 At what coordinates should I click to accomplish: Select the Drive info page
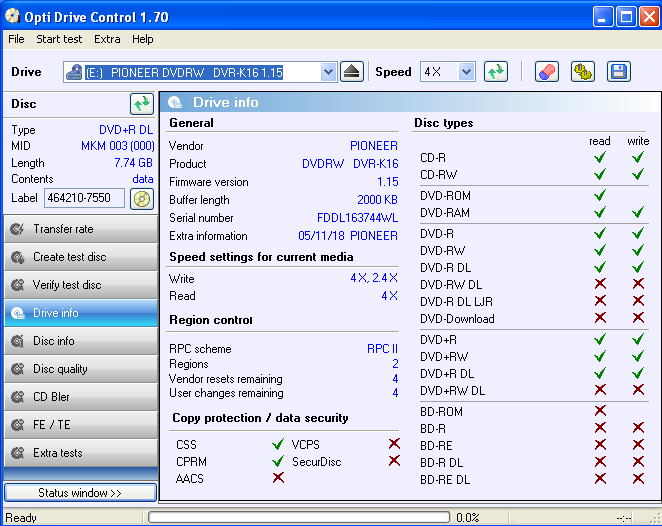point(81,313)
